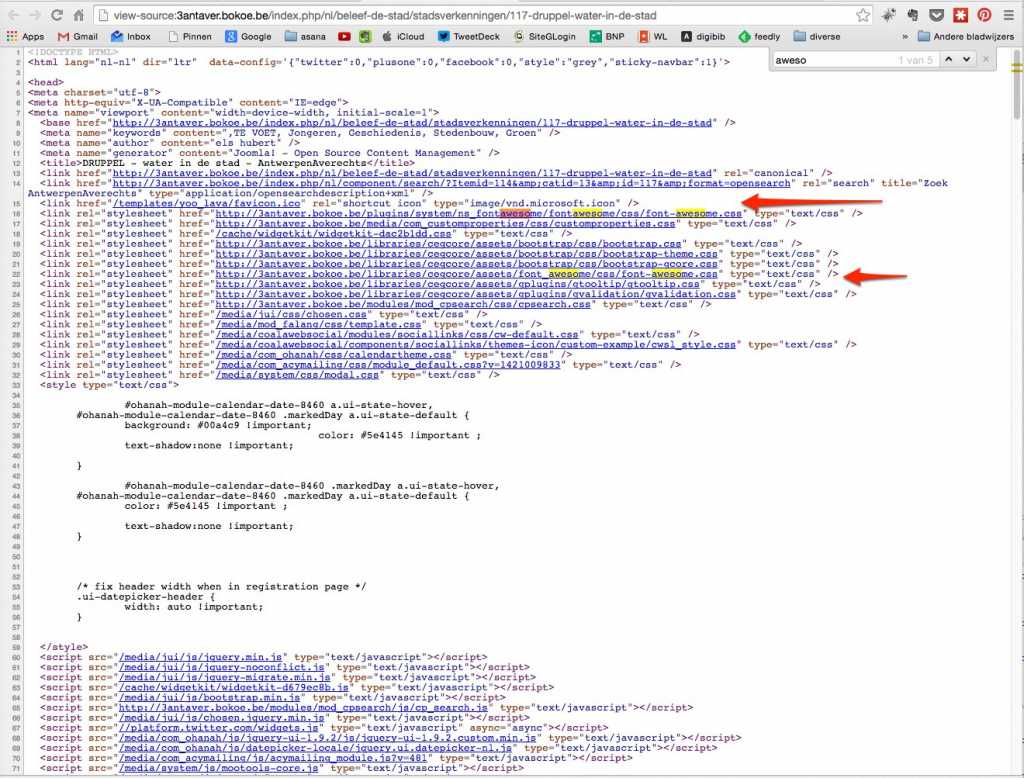Open jquery-migrate.min.js link
Viewport: 1024px width, 778px height.
pos(225,677)
